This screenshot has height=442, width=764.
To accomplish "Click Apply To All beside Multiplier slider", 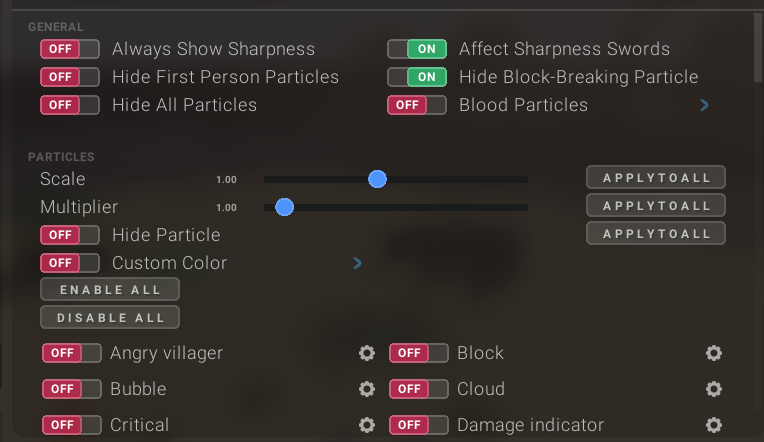I will (x=655, y=206).
